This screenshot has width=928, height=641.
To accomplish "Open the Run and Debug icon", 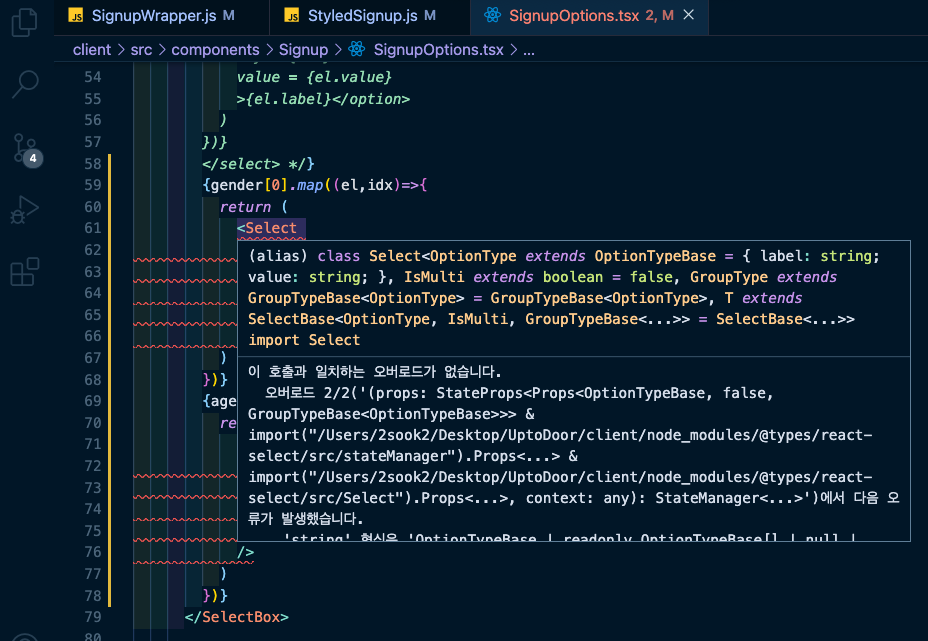I will (x=25, y=210).
